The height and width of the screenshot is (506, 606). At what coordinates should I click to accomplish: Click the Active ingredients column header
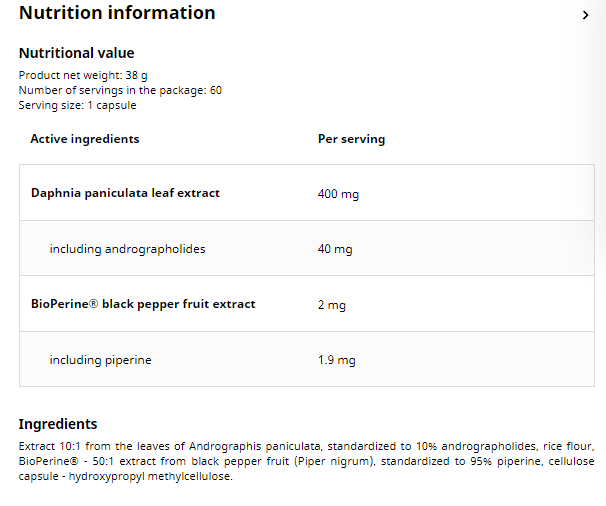[x=85, y=139]
